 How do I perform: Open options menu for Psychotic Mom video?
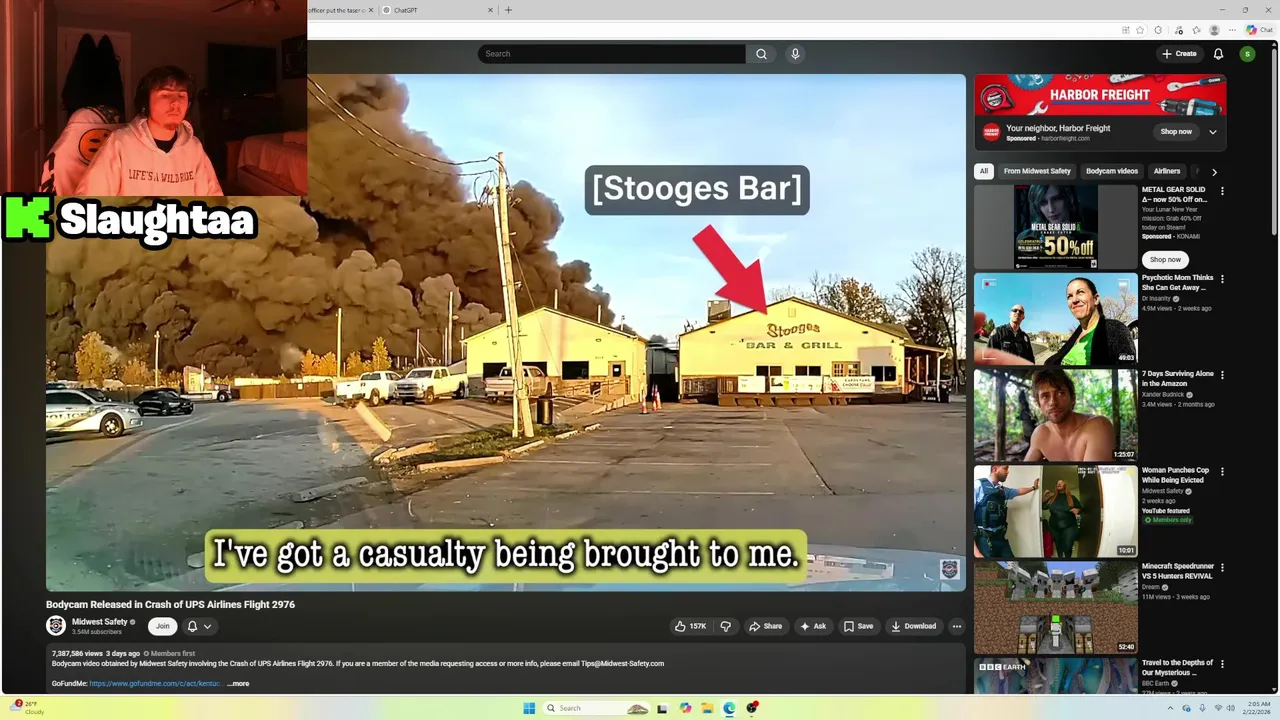[x=1222, y=279]
